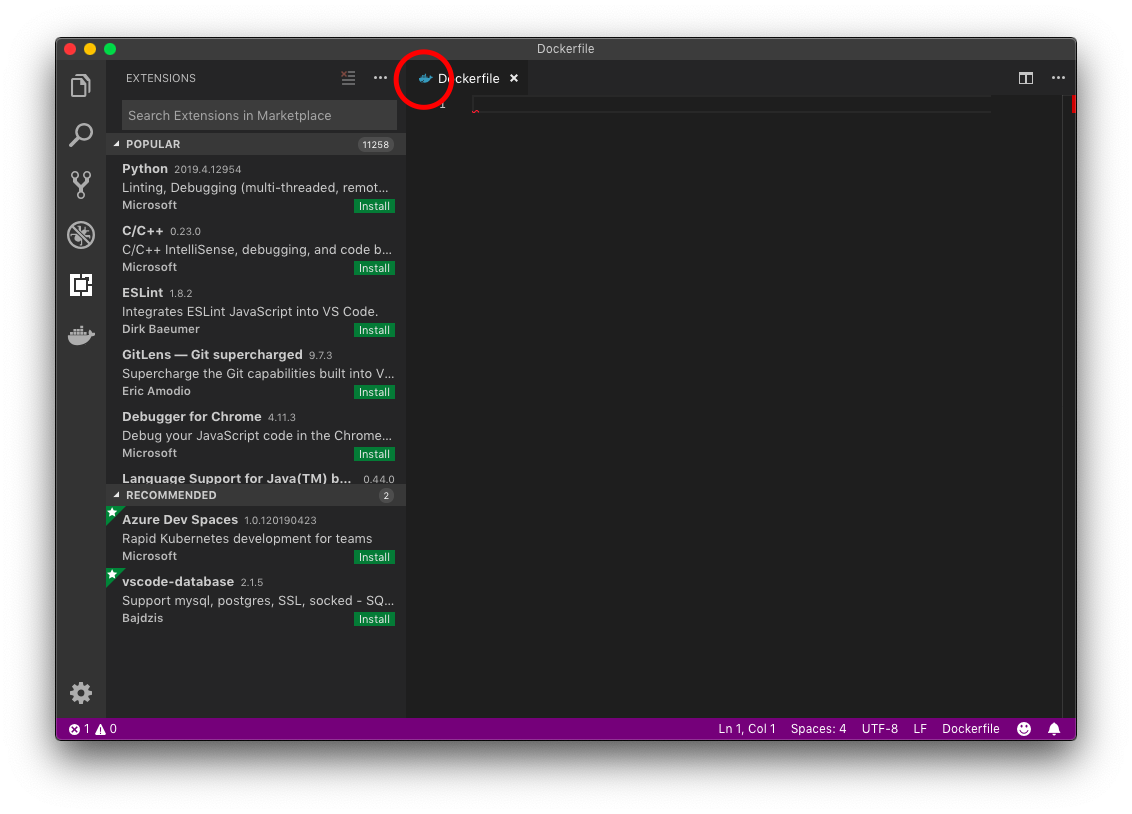Change indentation via Spaces: 4
This screenshot has width=1132, height=814.
[x=818, y=729]
